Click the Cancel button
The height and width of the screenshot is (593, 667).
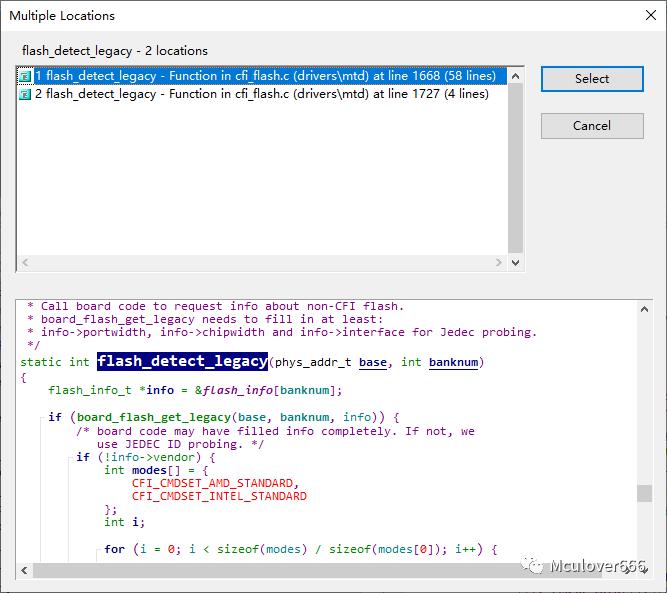pyautogui.click(x=592, y=125)
